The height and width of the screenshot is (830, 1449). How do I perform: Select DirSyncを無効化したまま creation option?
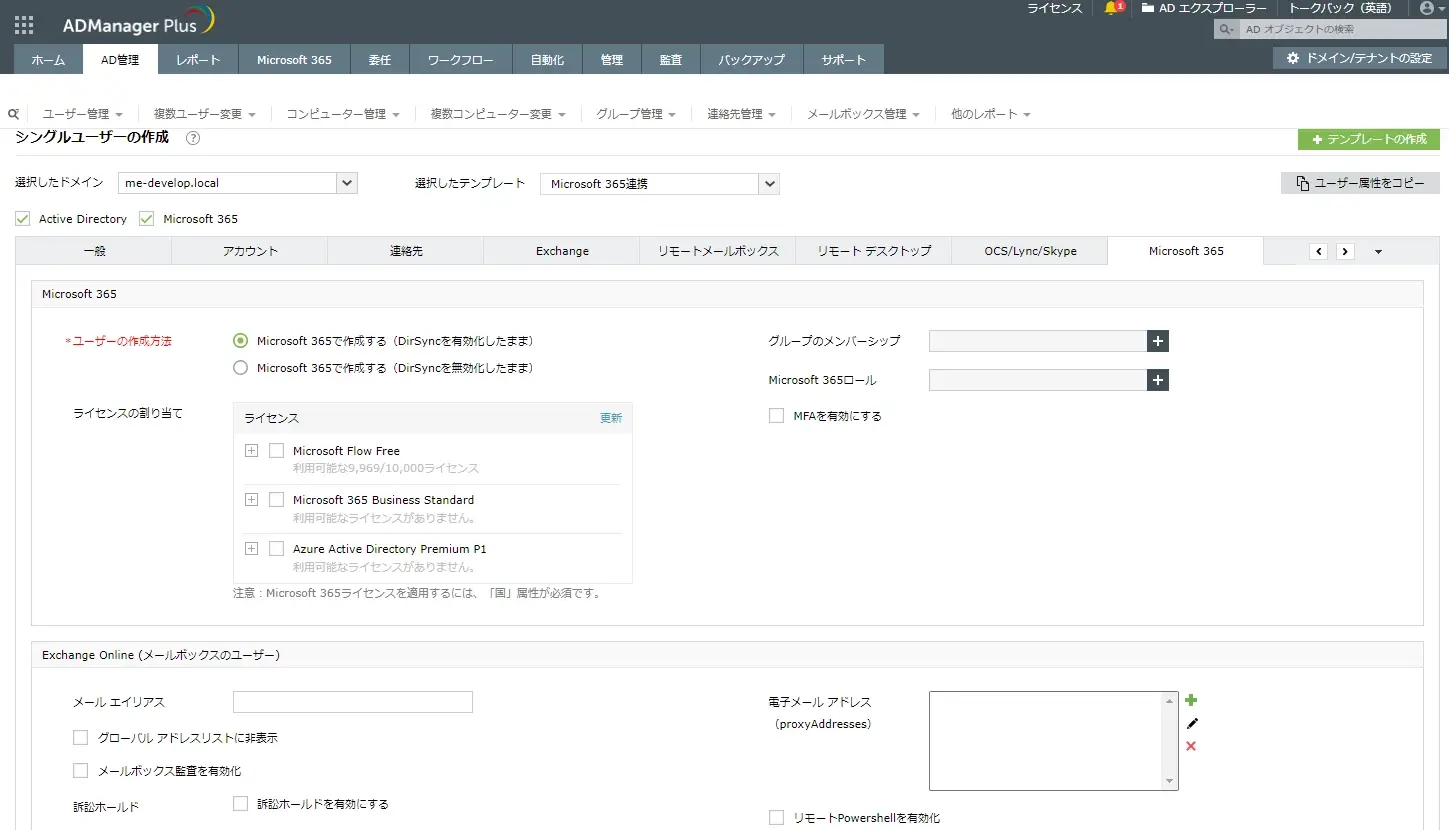(x=240, y=368)
